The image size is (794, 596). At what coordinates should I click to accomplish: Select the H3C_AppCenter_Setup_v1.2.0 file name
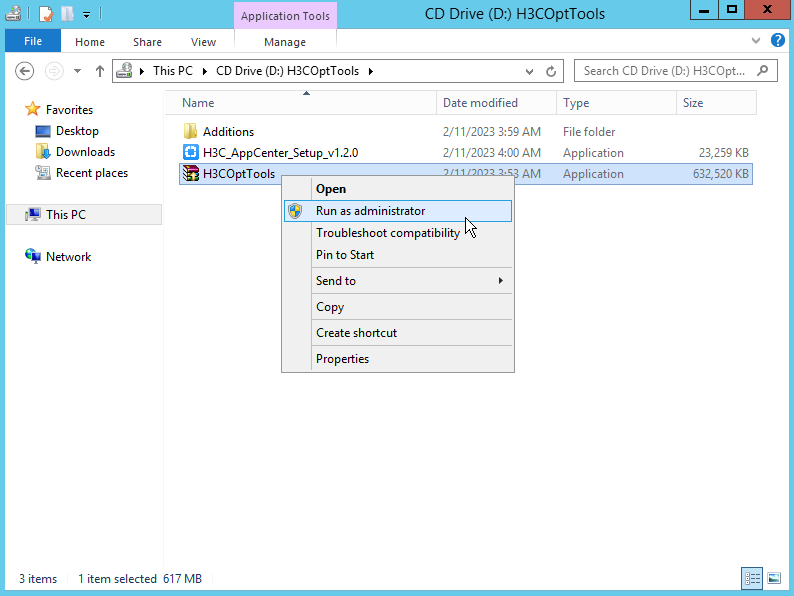(x=280, y=153)
